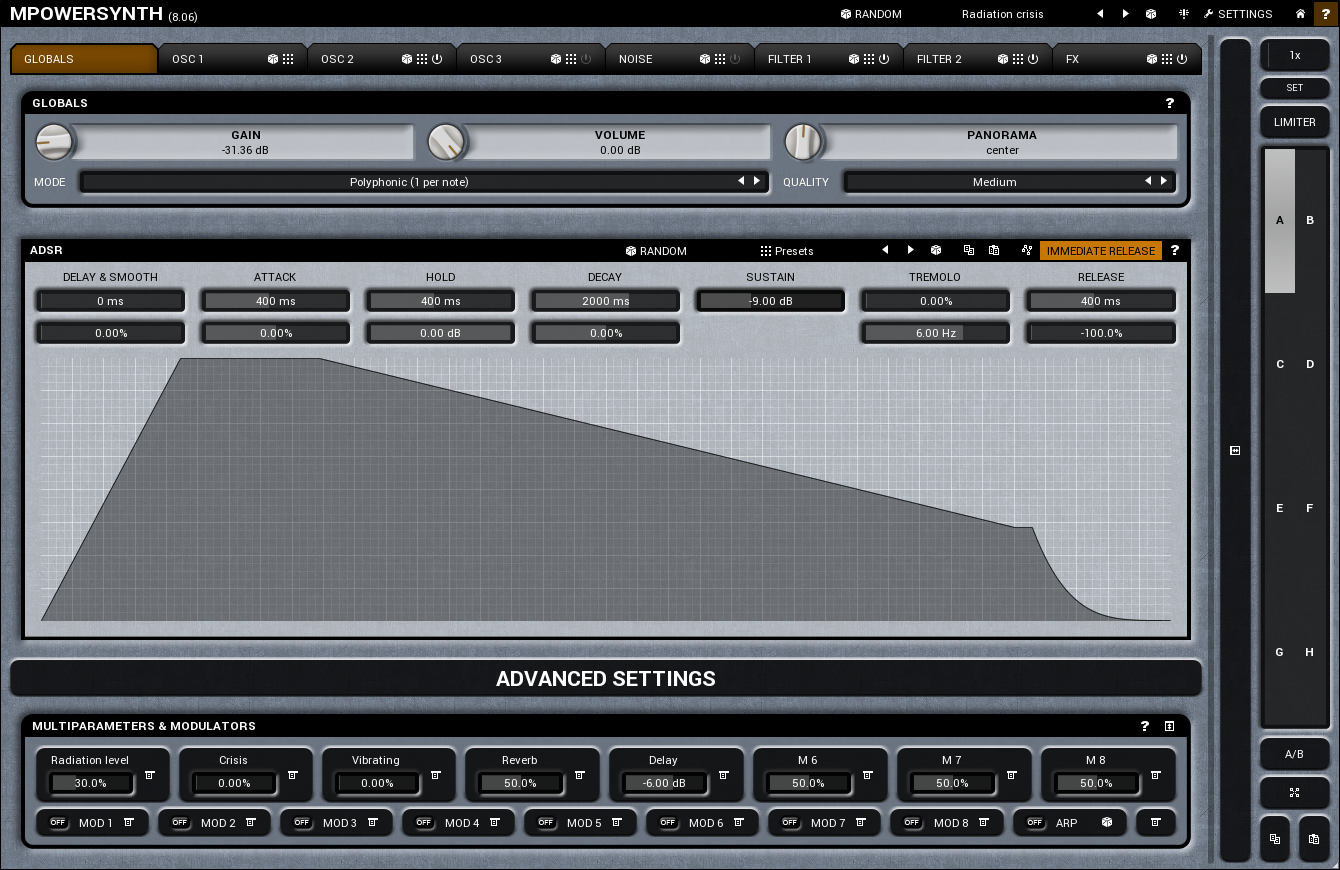Randomize the NOISE section with its dice
1340x870 pixels.
point(705,59)
